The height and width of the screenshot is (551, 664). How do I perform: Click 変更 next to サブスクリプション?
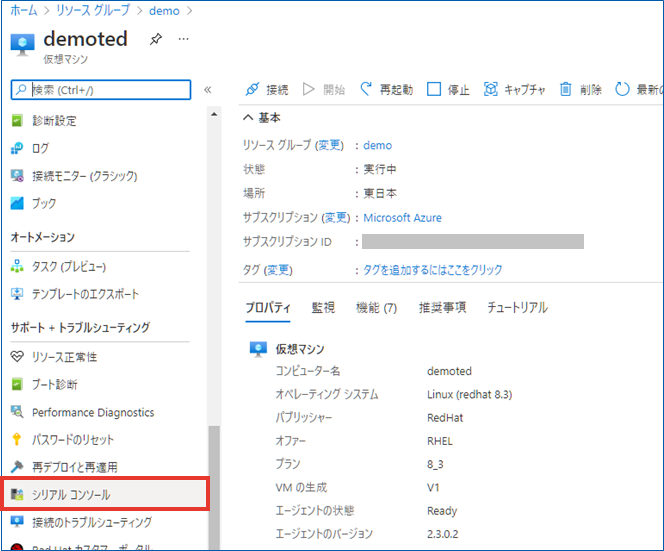pyautogui.click(x=337, y=218)
